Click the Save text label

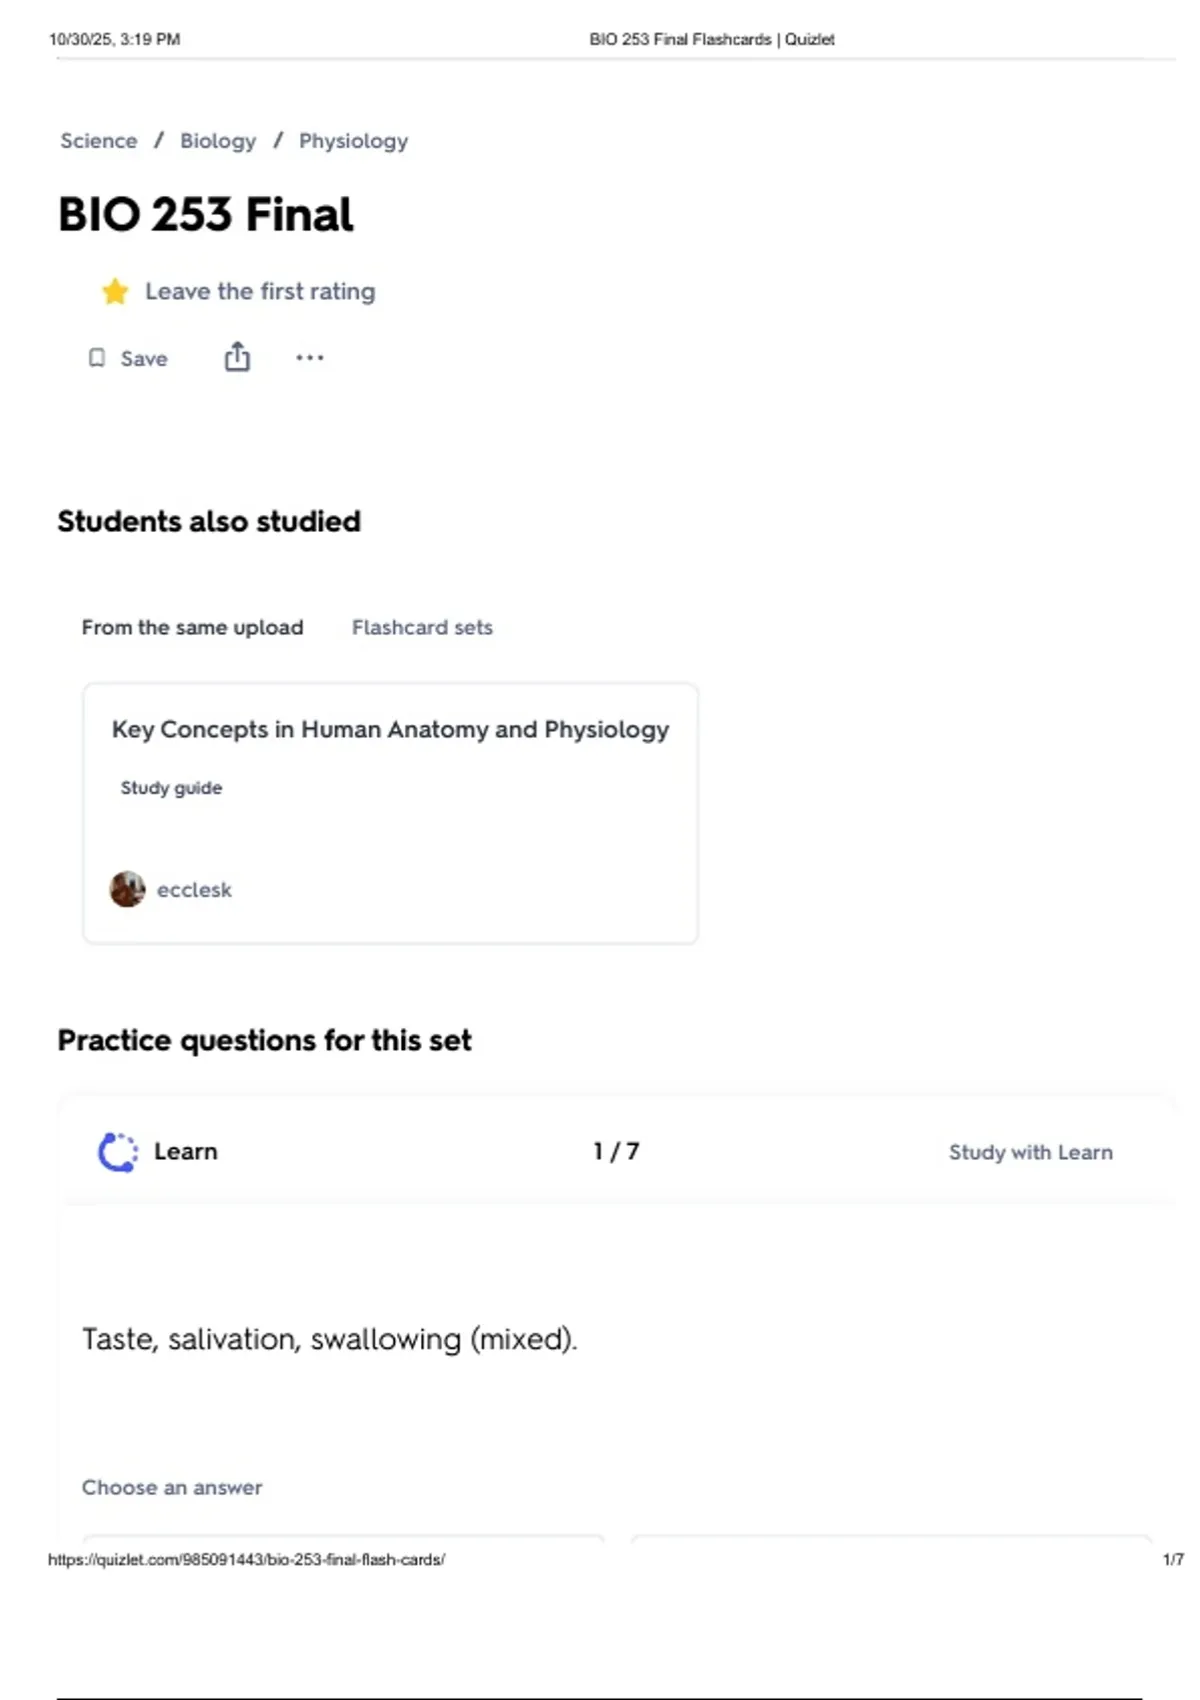[144, 359]
